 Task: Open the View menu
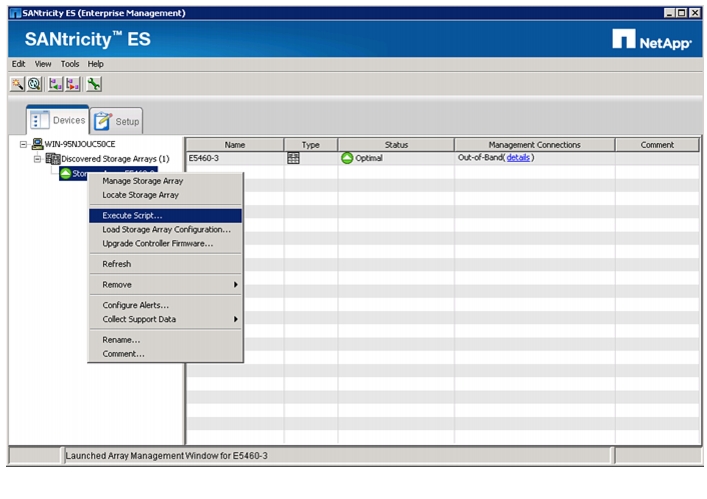point(43,64)
